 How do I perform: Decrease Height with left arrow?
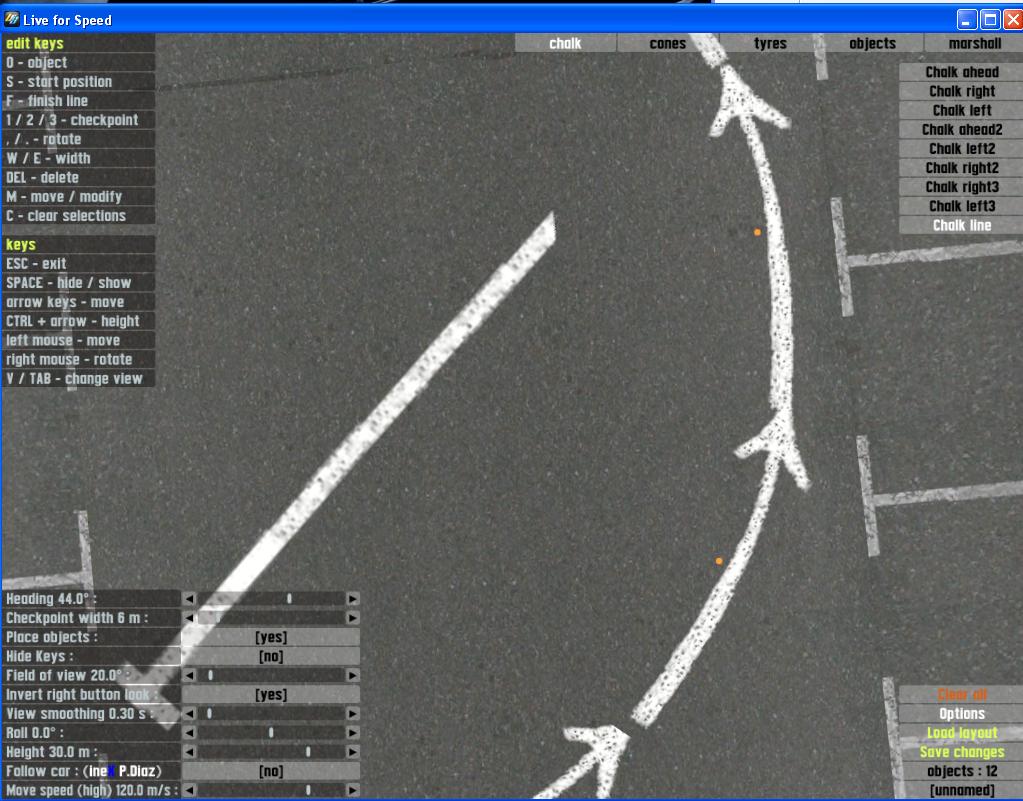pyautogui.click(x=189, y=752)
